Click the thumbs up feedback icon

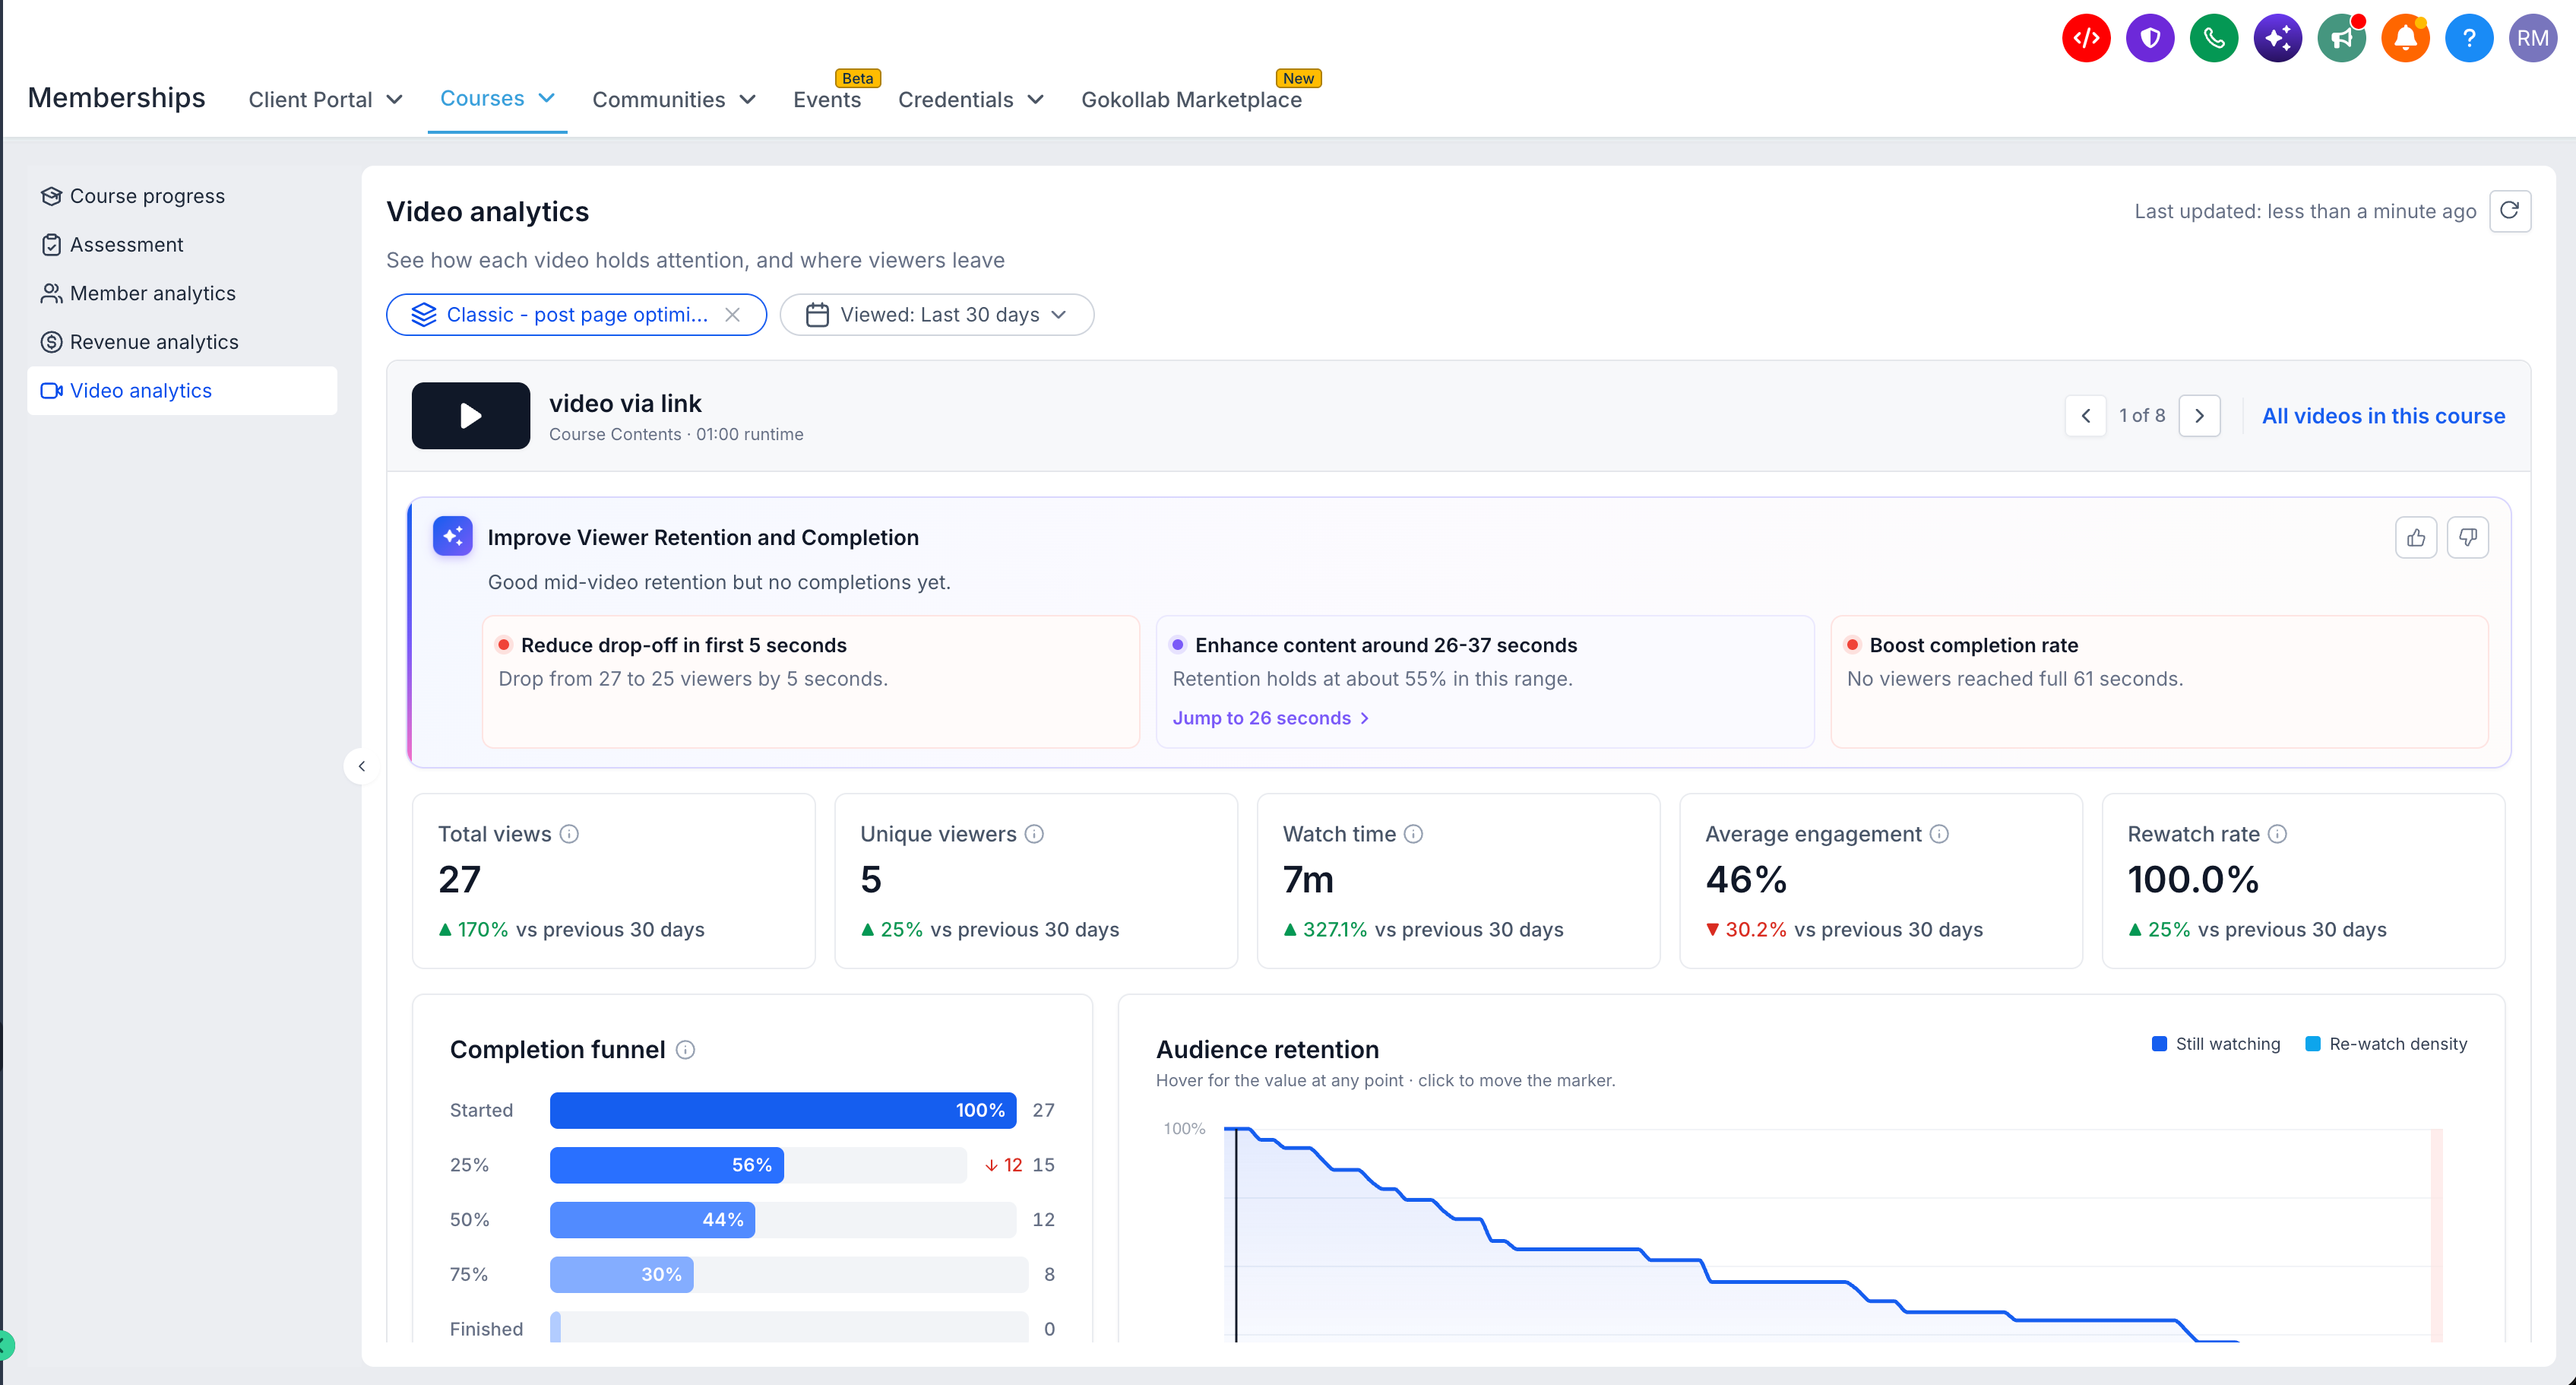tap(2416, 538)
